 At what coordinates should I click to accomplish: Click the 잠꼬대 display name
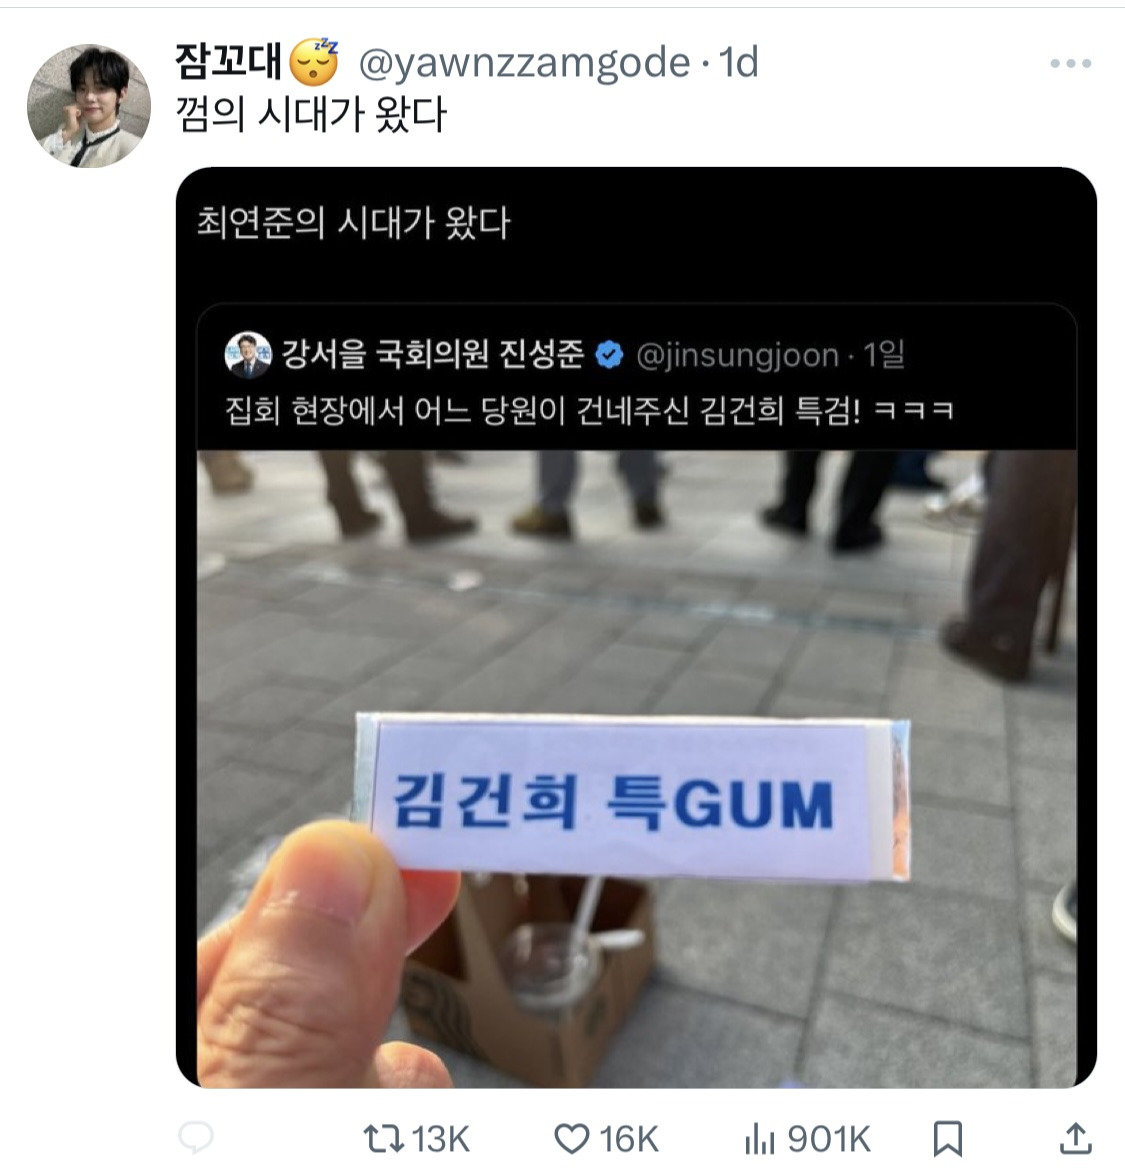click(228, 61)
